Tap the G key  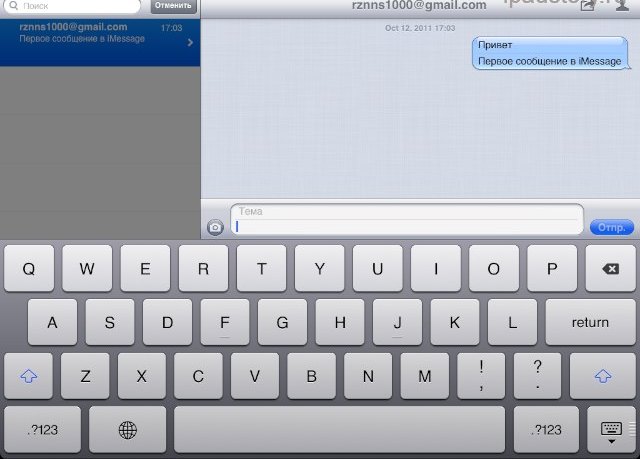click(282, 322)
